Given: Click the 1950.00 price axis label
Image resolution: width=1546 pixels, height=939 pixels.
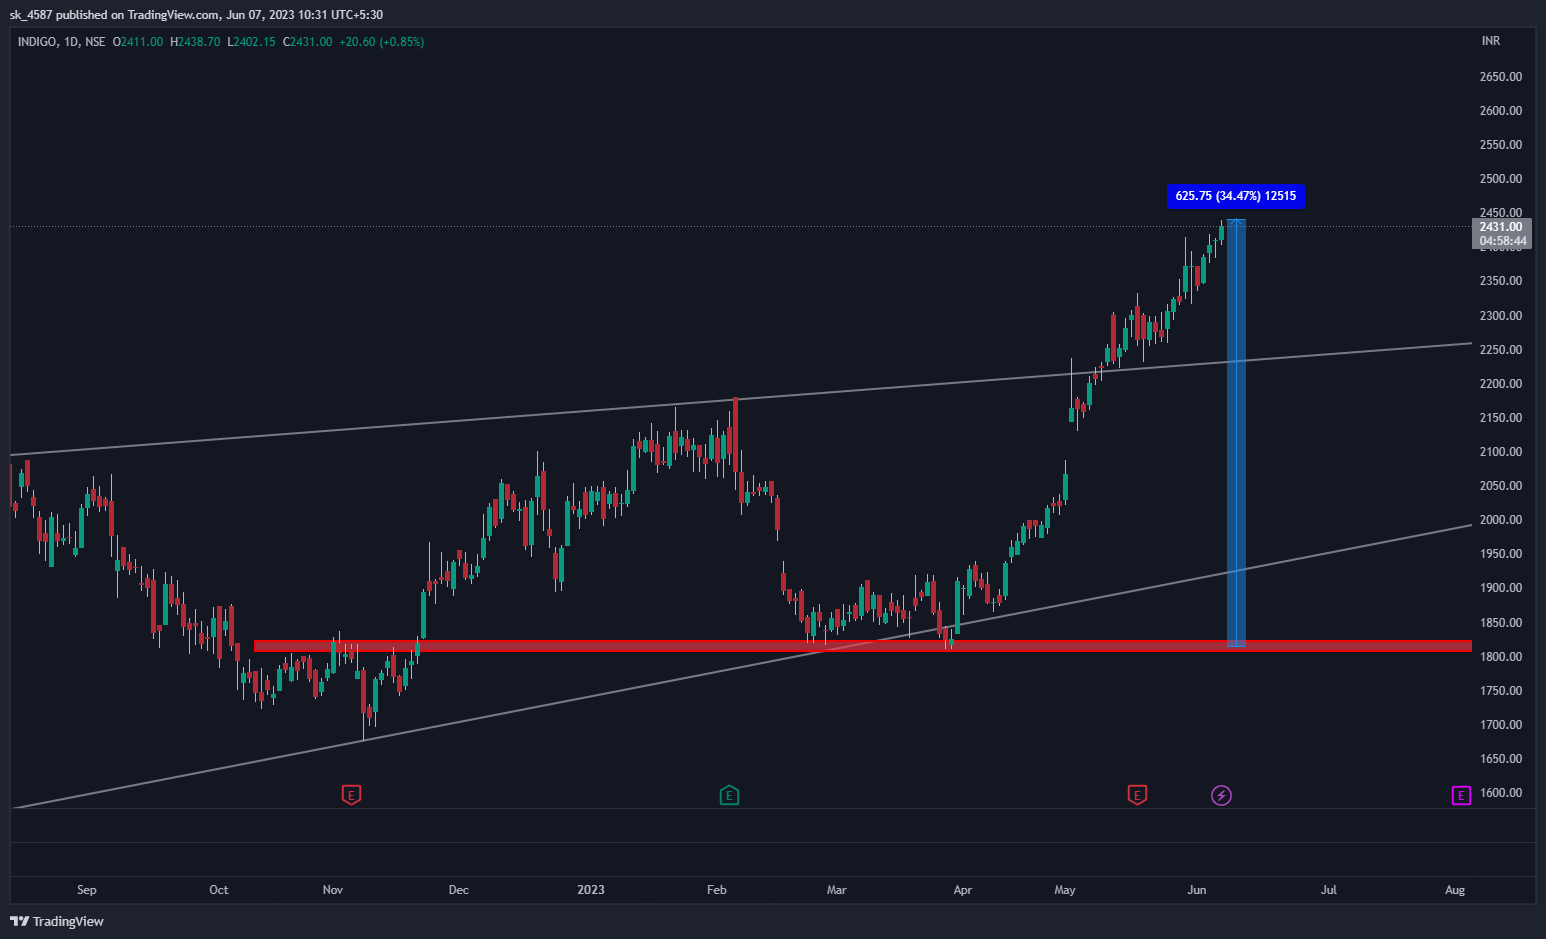Looking at the screenshot, I should [x=1501, y=554].
